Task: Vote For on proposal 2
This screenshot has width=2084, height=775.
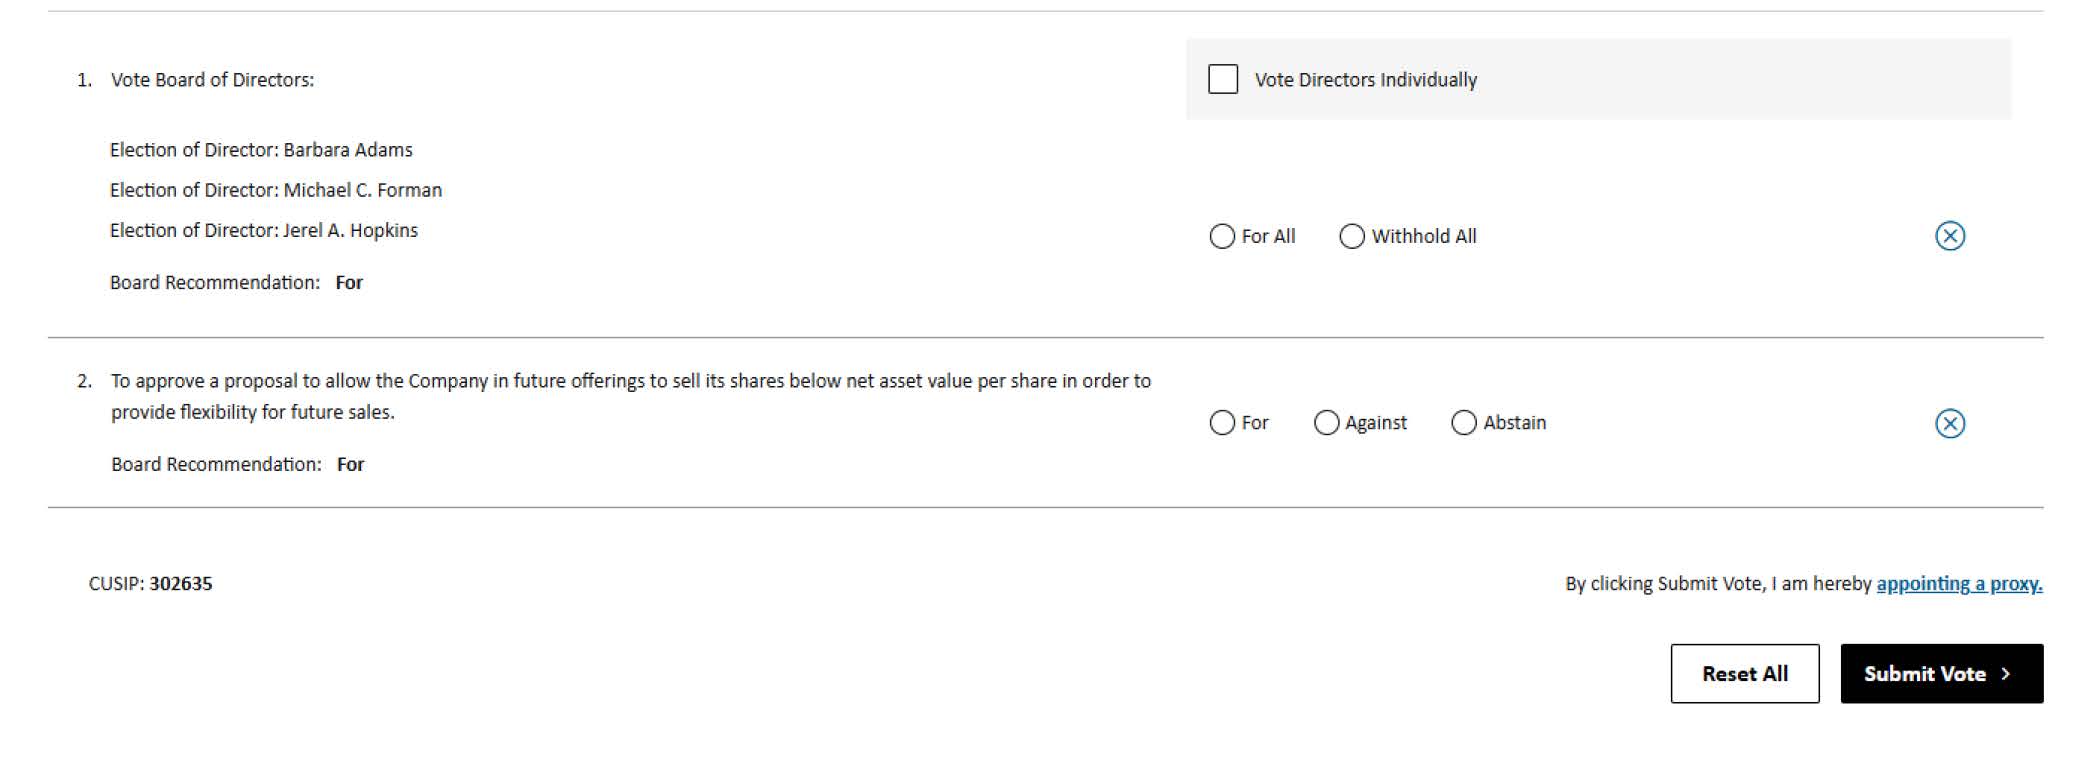Action: (x=1222, y=423)
